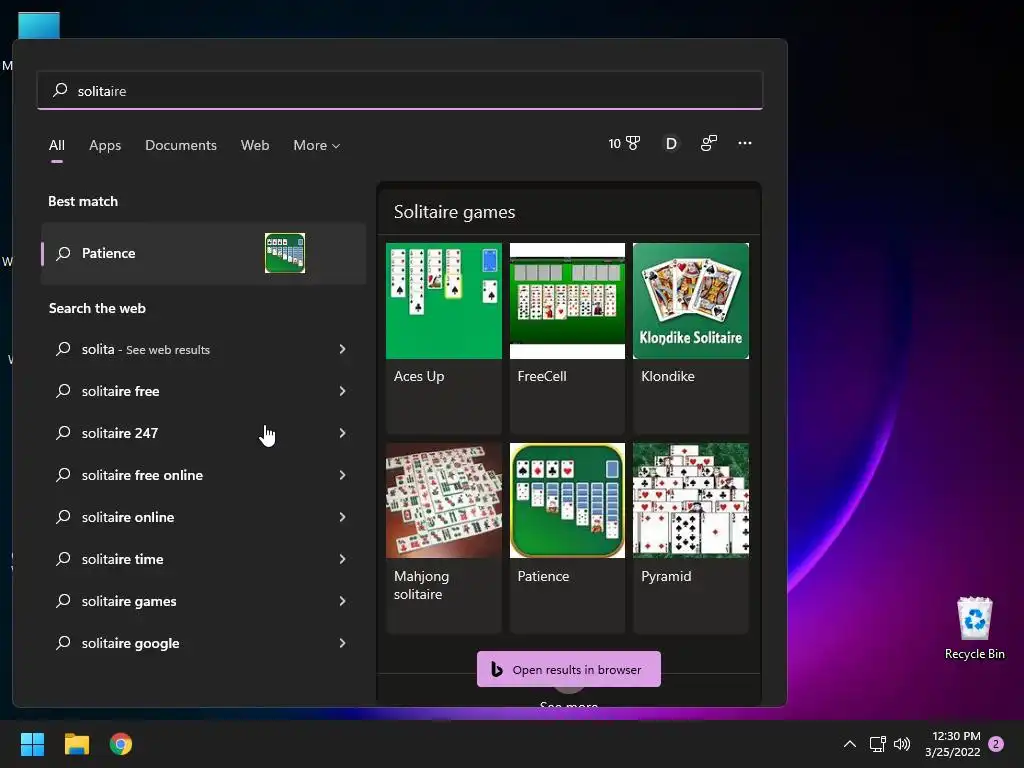Choose the solitaire free online suggestion

(x=203, y=475)
